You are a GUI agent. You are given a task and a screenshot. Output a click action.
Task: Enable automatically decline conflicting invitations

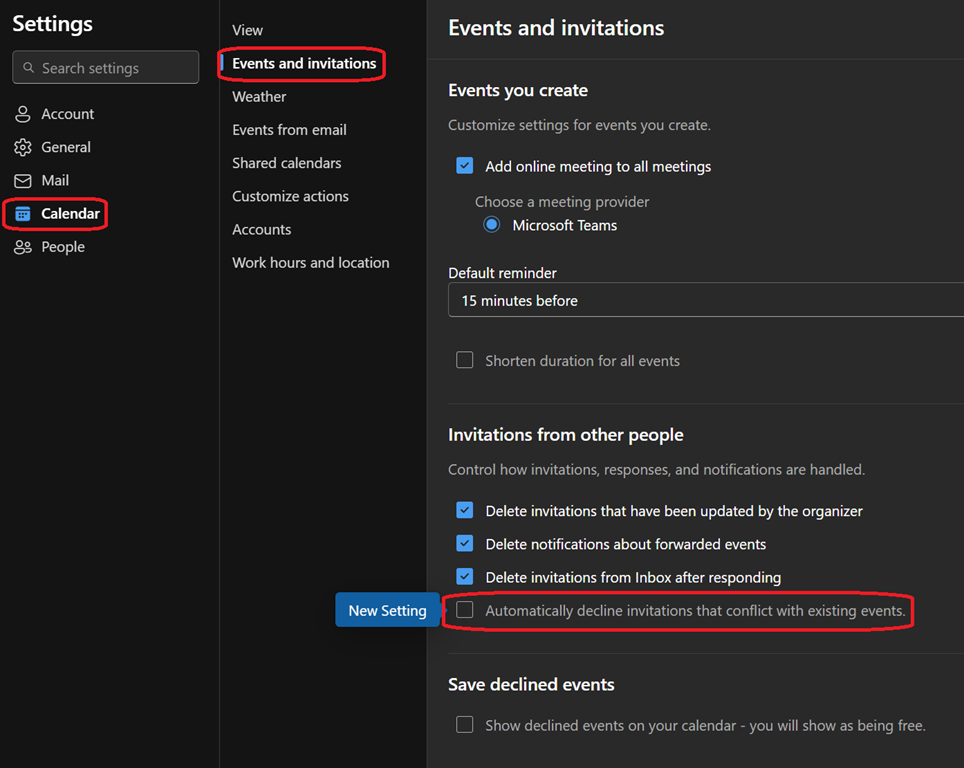(465, 610)
